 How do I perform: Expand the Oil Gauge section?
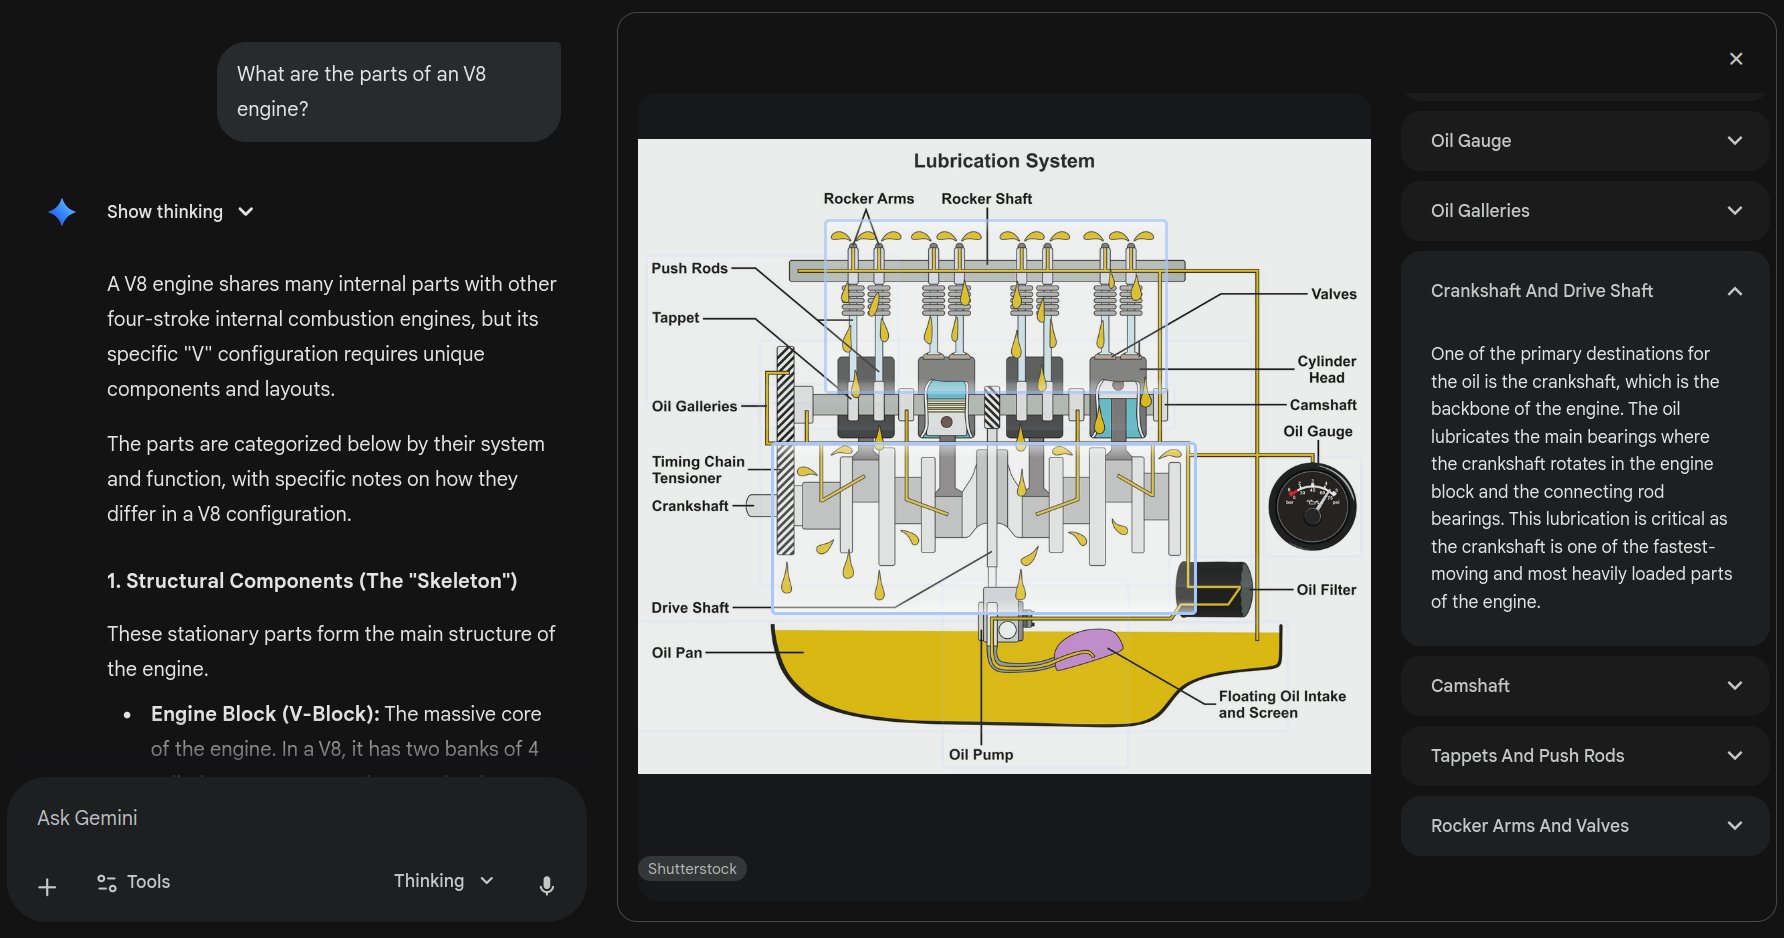pos(1584,141)
